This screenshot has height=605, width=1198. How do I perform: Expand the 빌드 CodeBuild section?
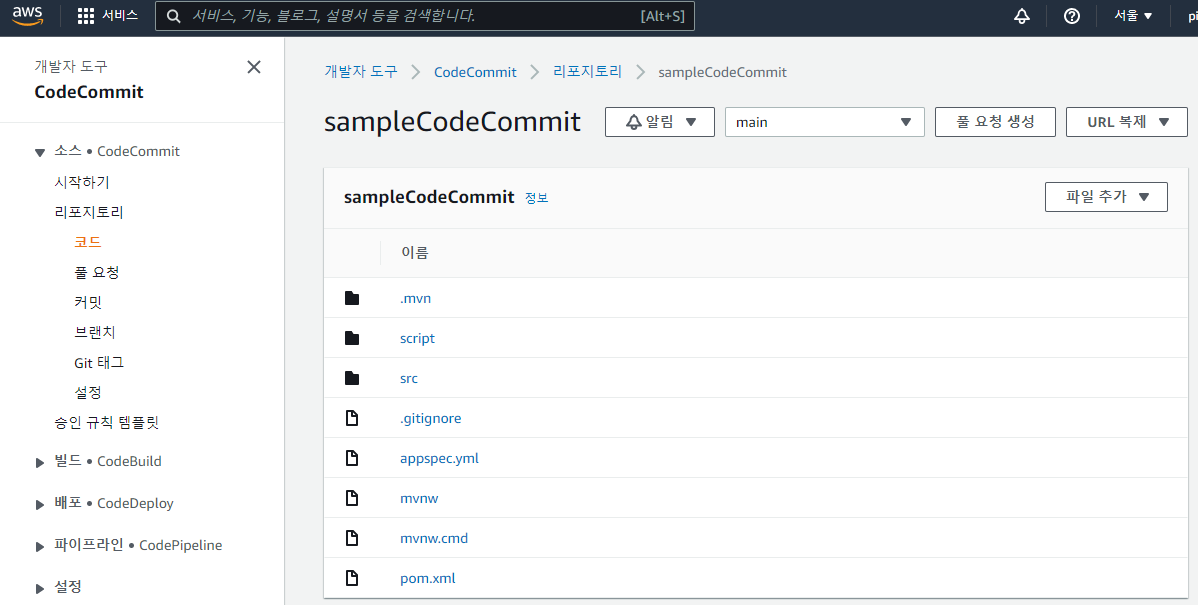40,462
